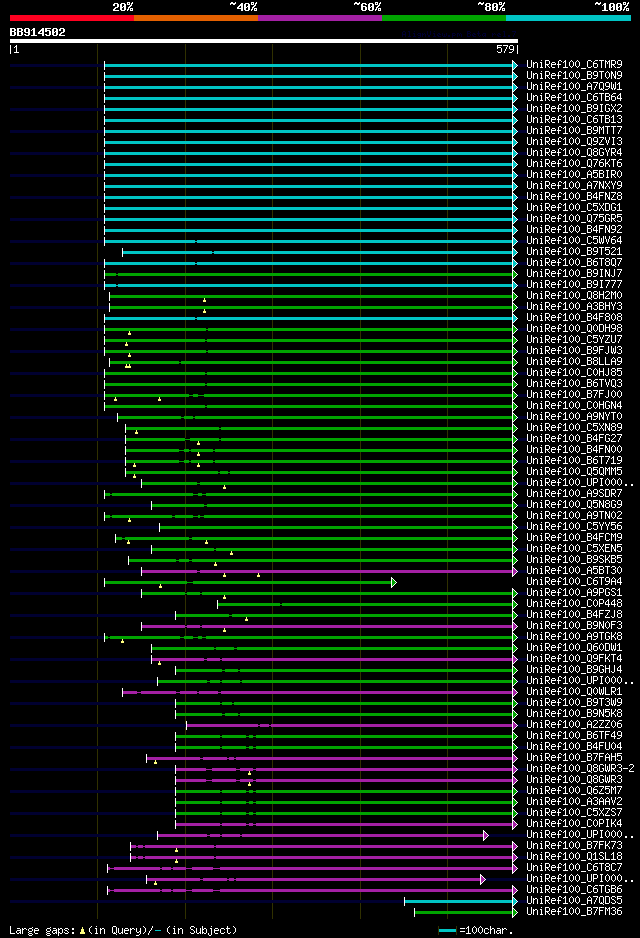
Task: Select label UniRef100_Q8H2M0
Action: coord(574,295)
